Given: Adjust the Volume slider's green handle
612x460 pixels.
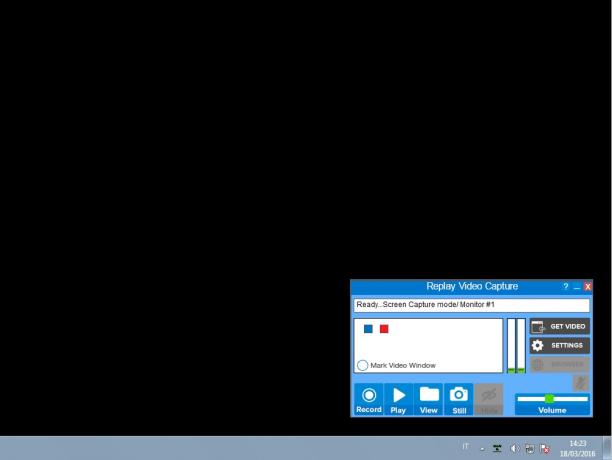Looking at the screenshot, I should click(x=549, y=399).
